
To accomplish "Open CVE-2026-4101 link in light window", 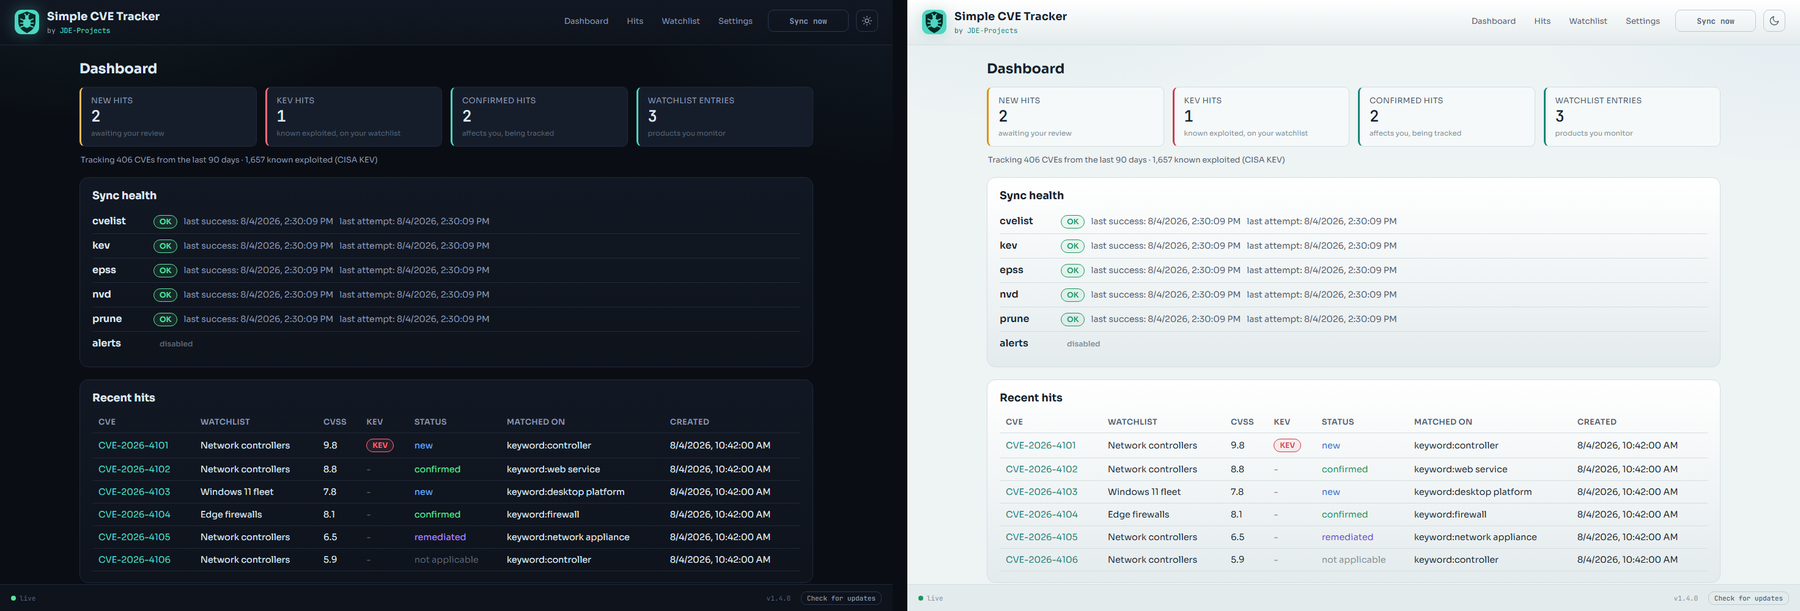I will tap(1040, 446).
